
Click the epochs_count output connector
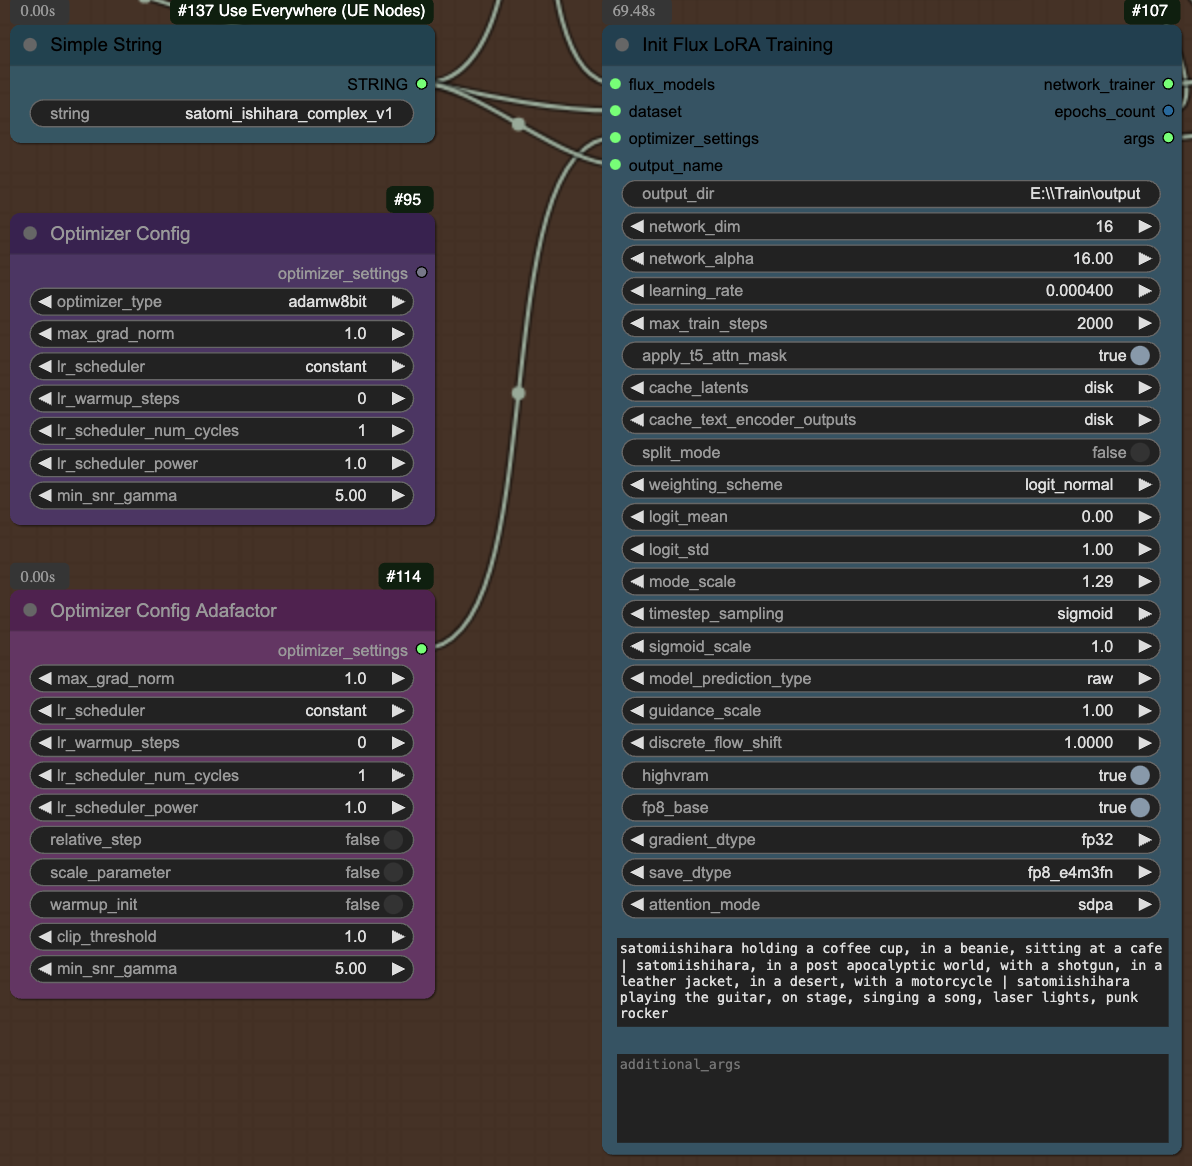pos(1168,112)
